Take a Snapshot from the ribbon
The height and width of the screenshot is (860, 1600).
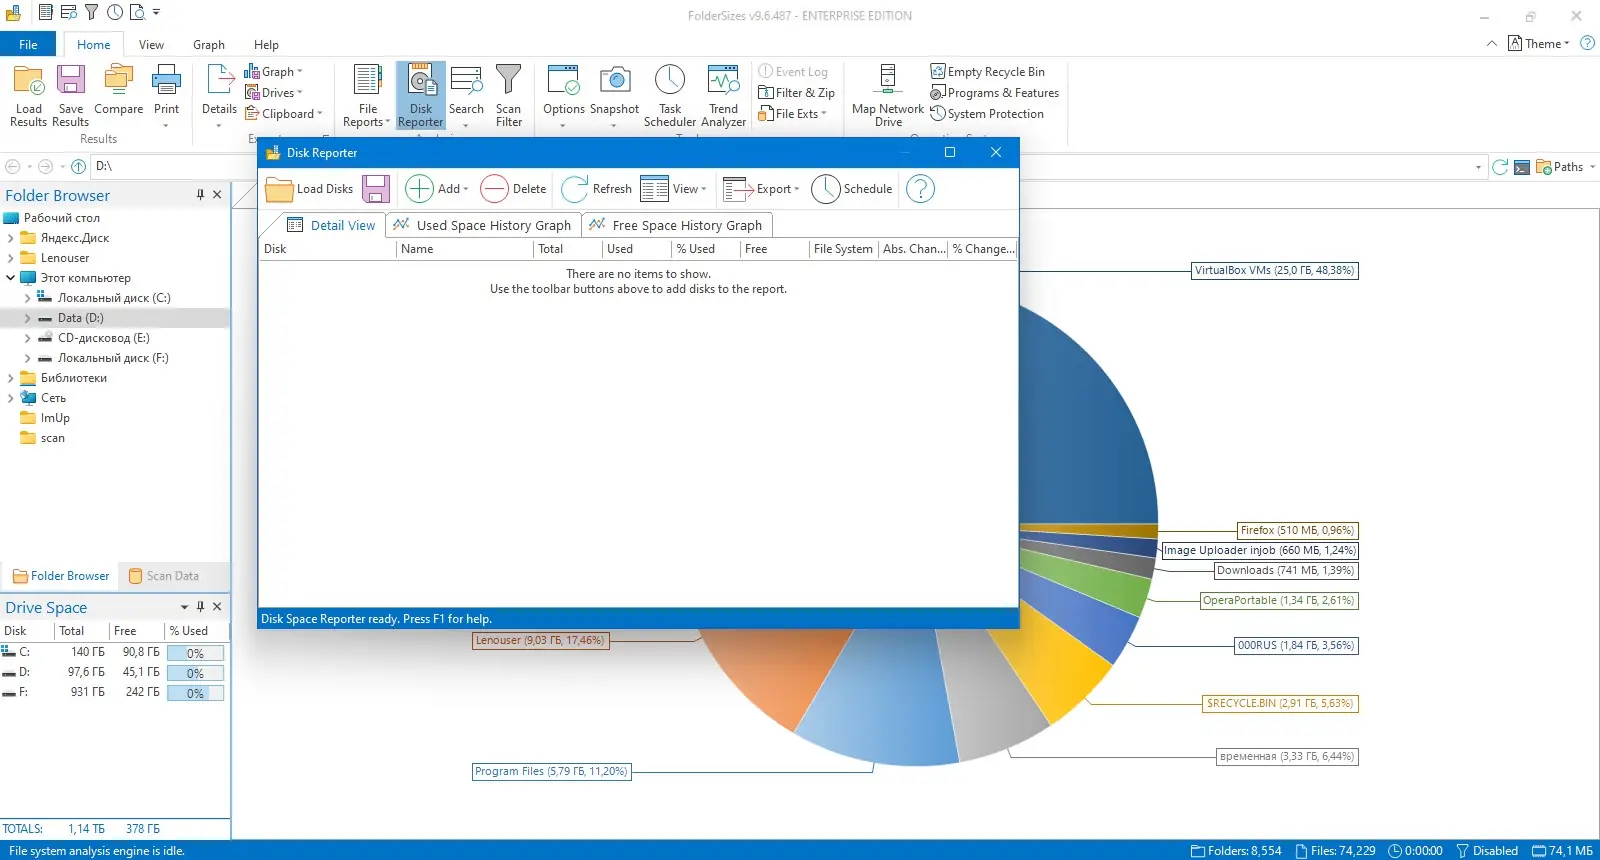click(614, 95)
